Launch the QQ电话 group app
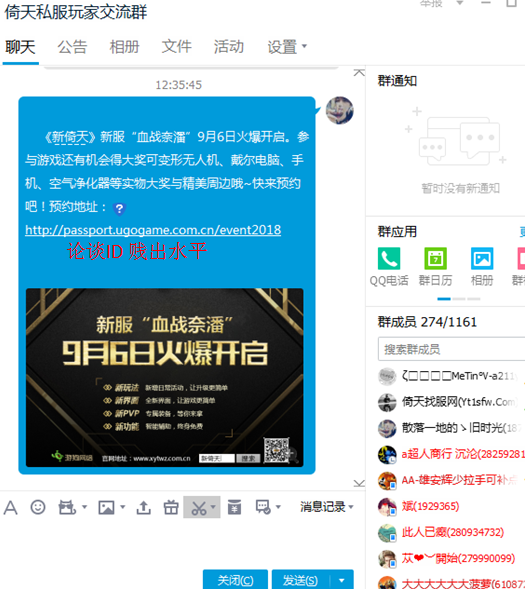Screen dimensions: 525x589 tap(389, 267)
